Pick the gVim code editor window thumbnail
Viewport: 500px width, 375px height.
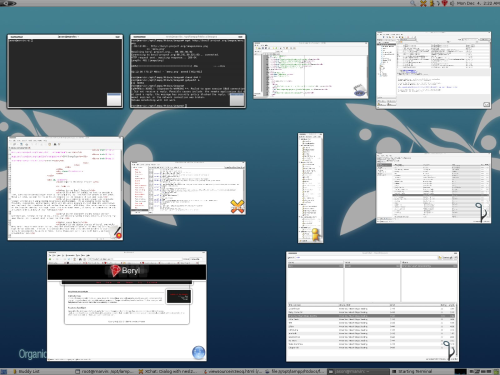[310, 70]
